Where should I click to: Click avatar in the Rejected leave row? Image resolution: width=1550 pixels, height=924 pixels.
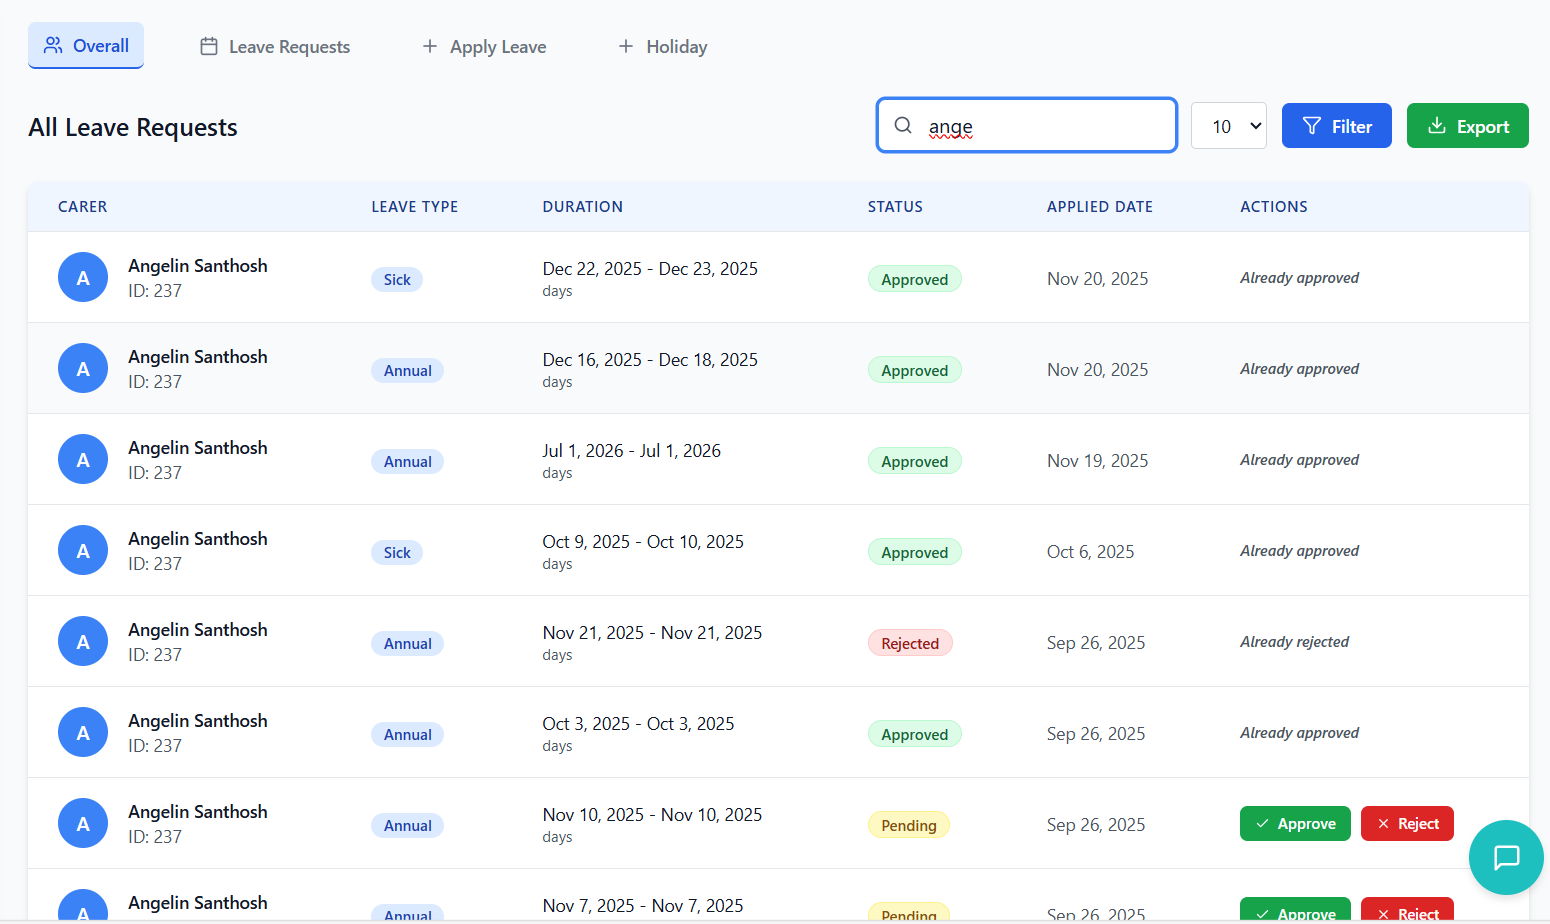coord(83,641)
